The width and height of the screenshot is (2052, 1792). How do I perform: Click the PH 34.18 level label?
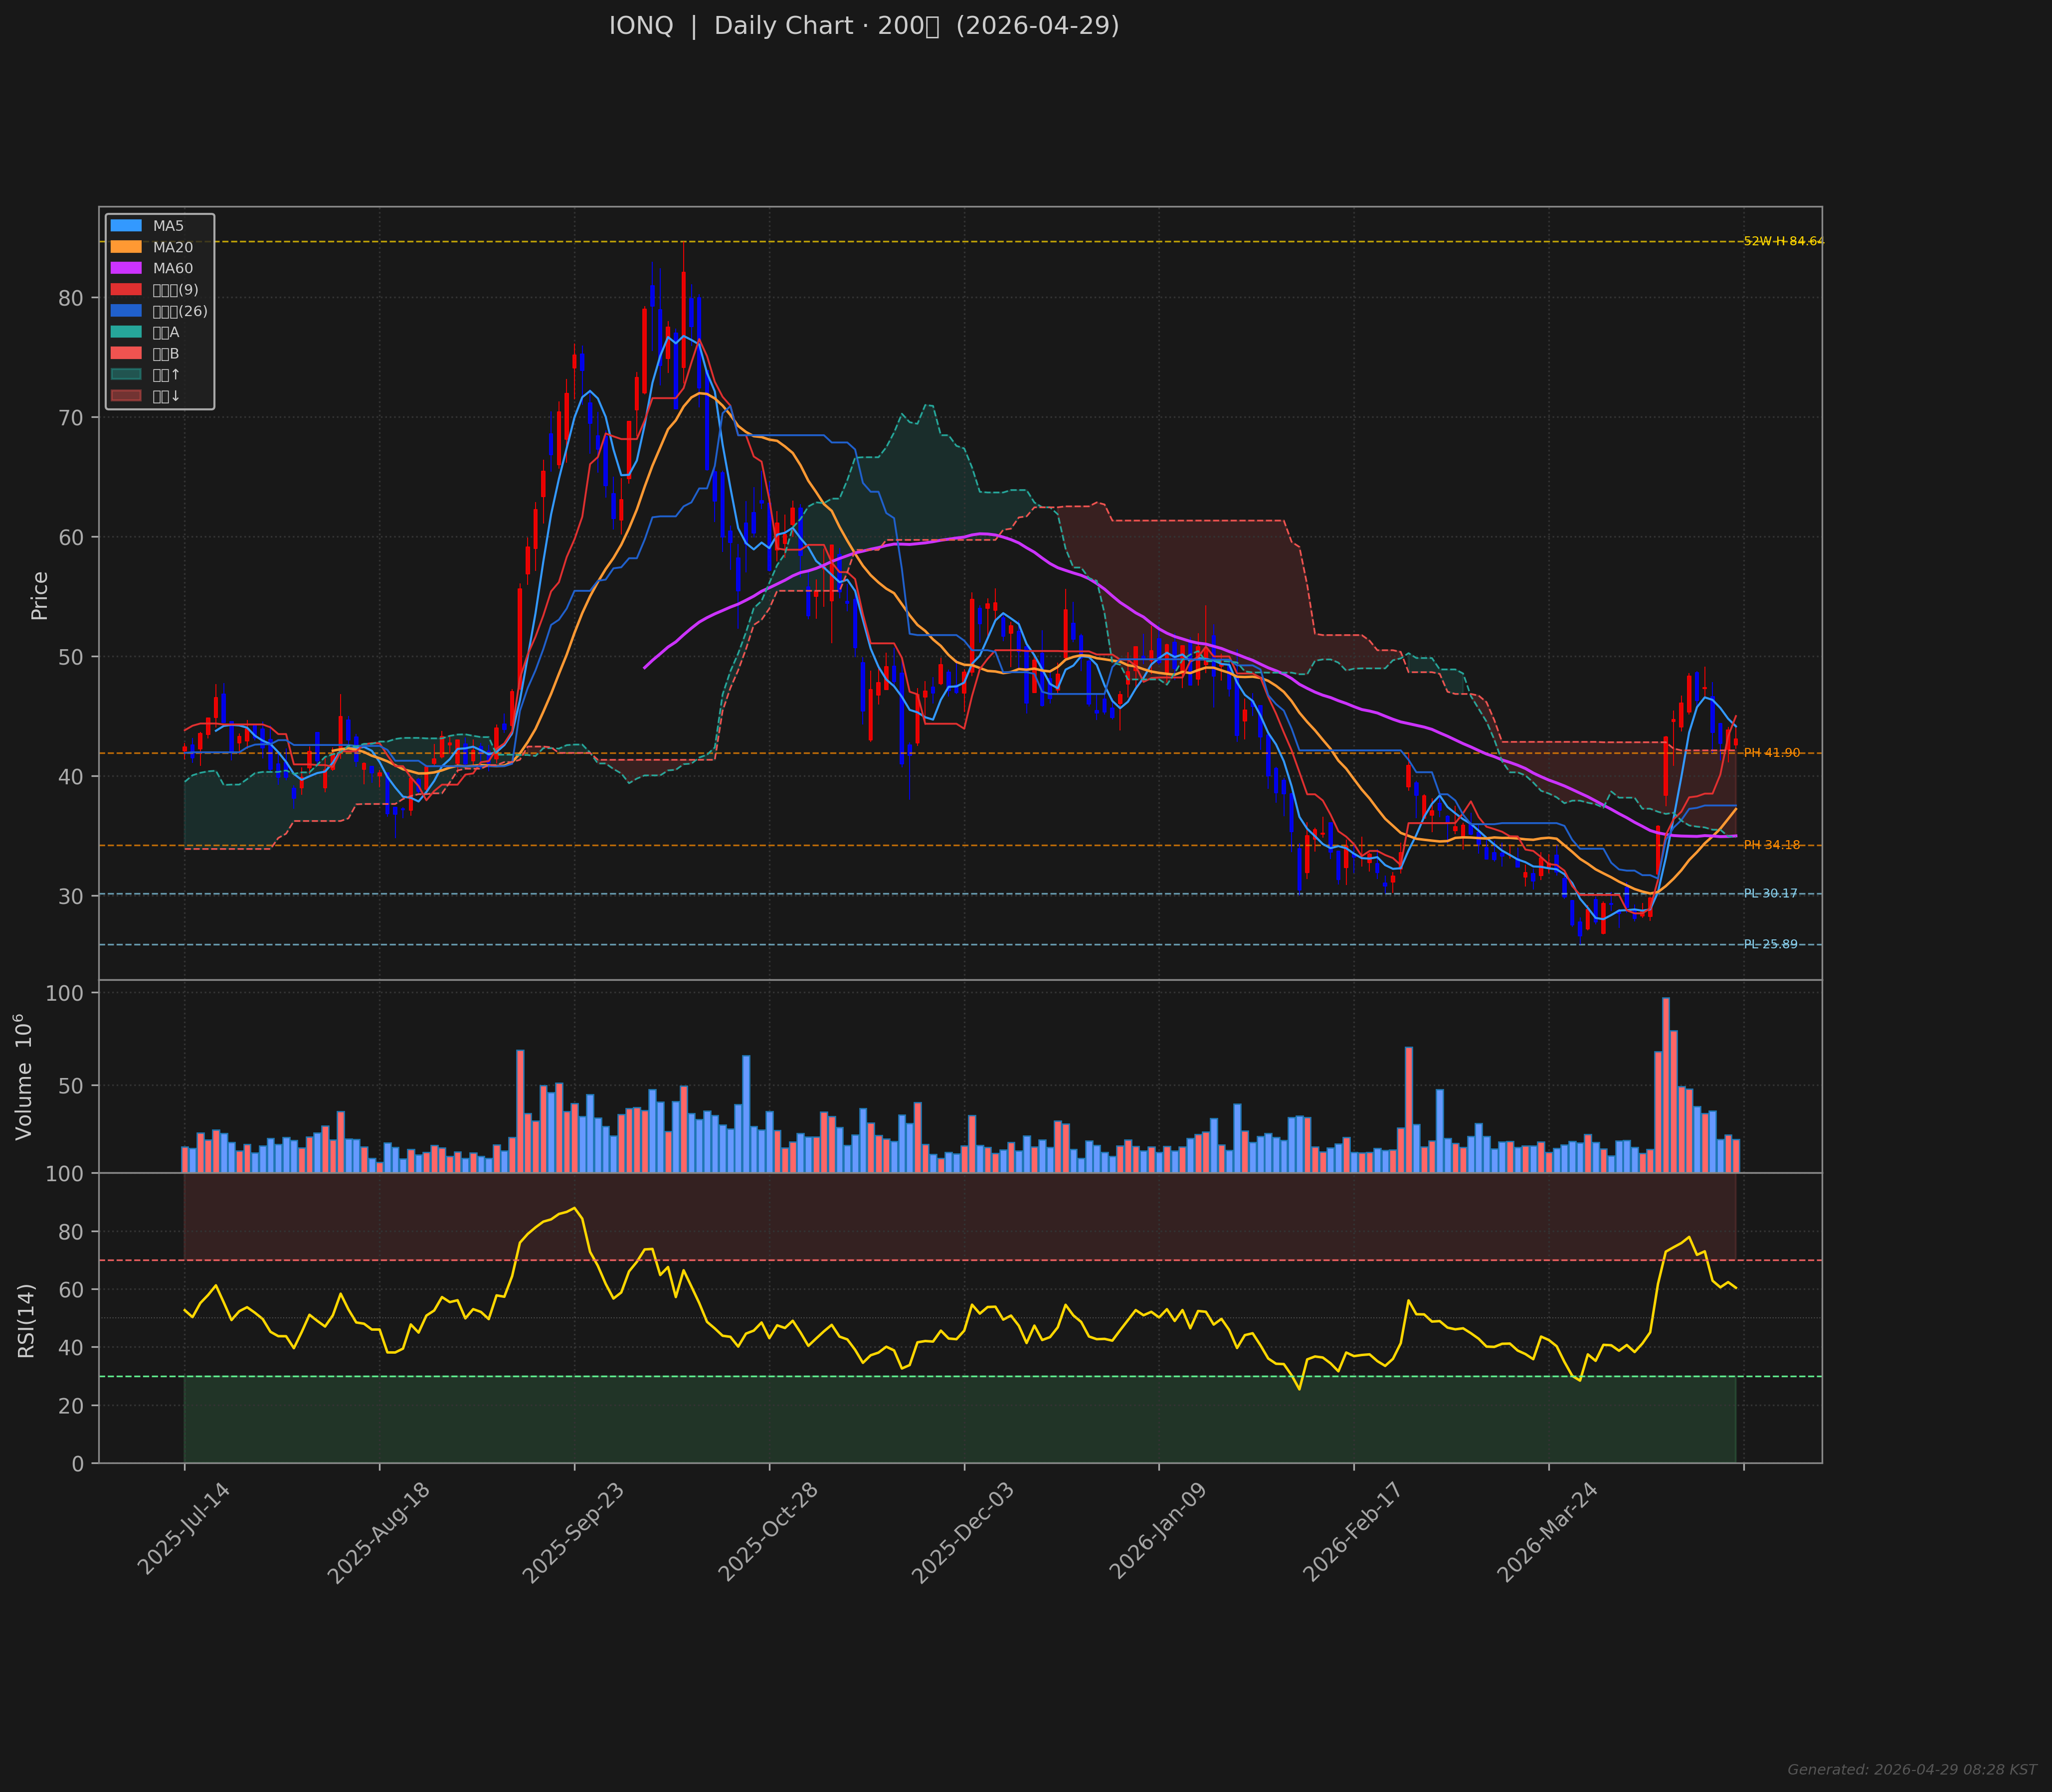(x=1771, y=845)
